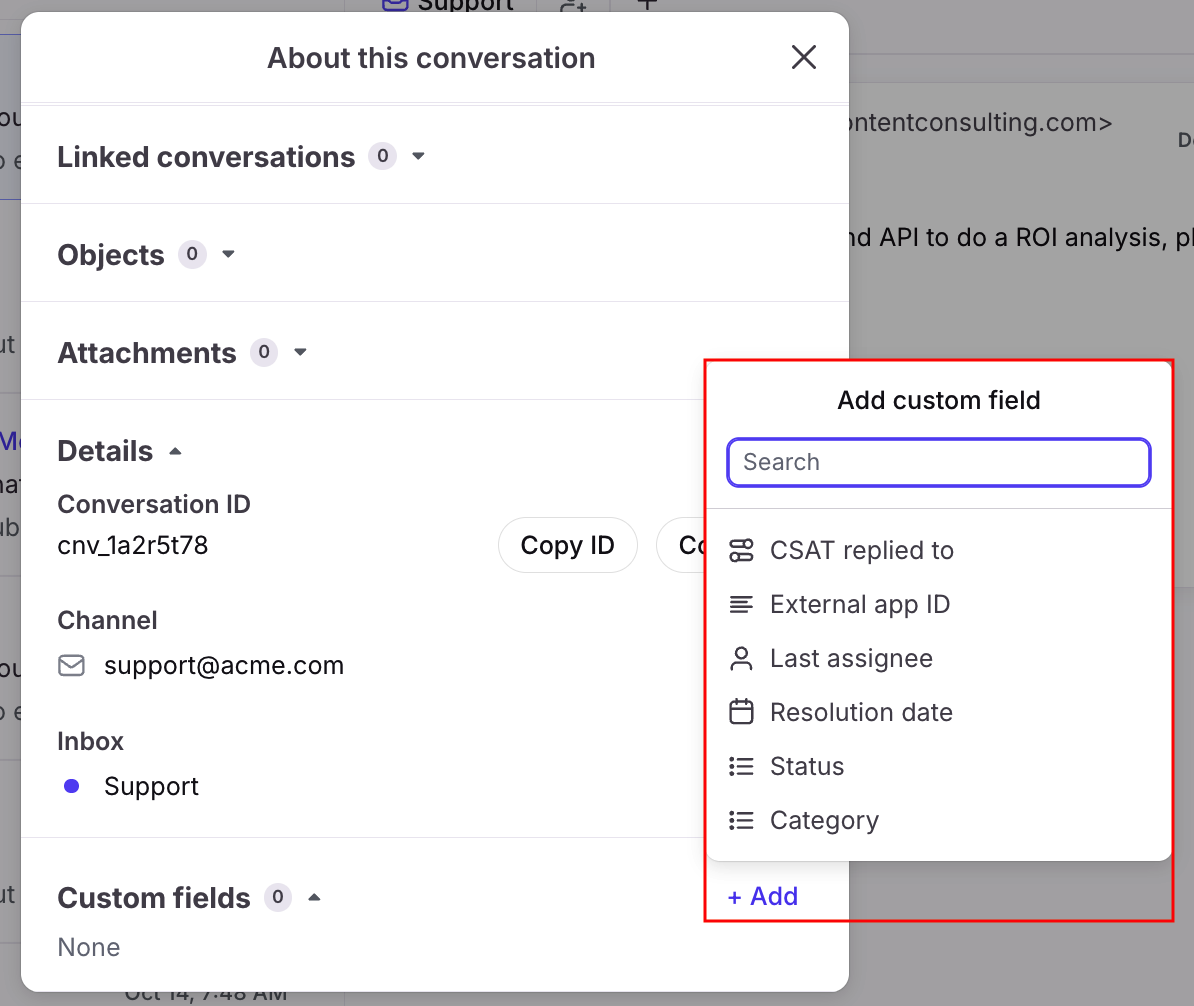The height and width of the screenshot is (1006, 1194).
Task: Expand the Objects section arrow
Action: [x=228, y=255]
